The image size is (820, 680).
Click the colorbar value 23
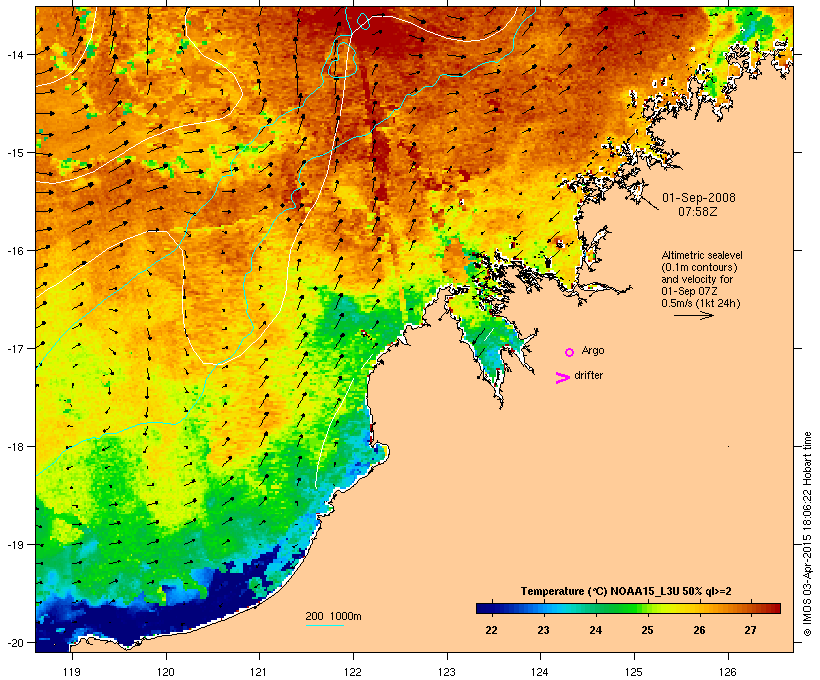click(x=543, y=630)
